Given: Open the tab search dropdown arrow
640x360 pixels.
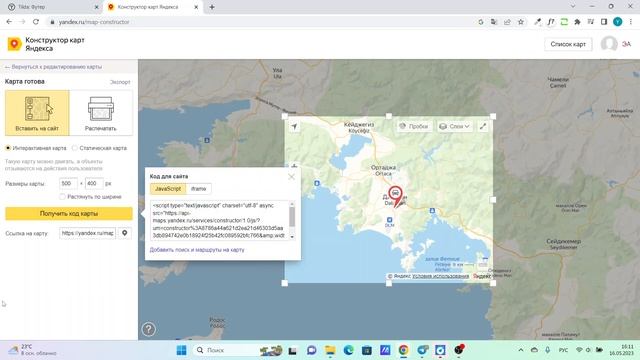Looking at the screenshot, I should [573, 7].
